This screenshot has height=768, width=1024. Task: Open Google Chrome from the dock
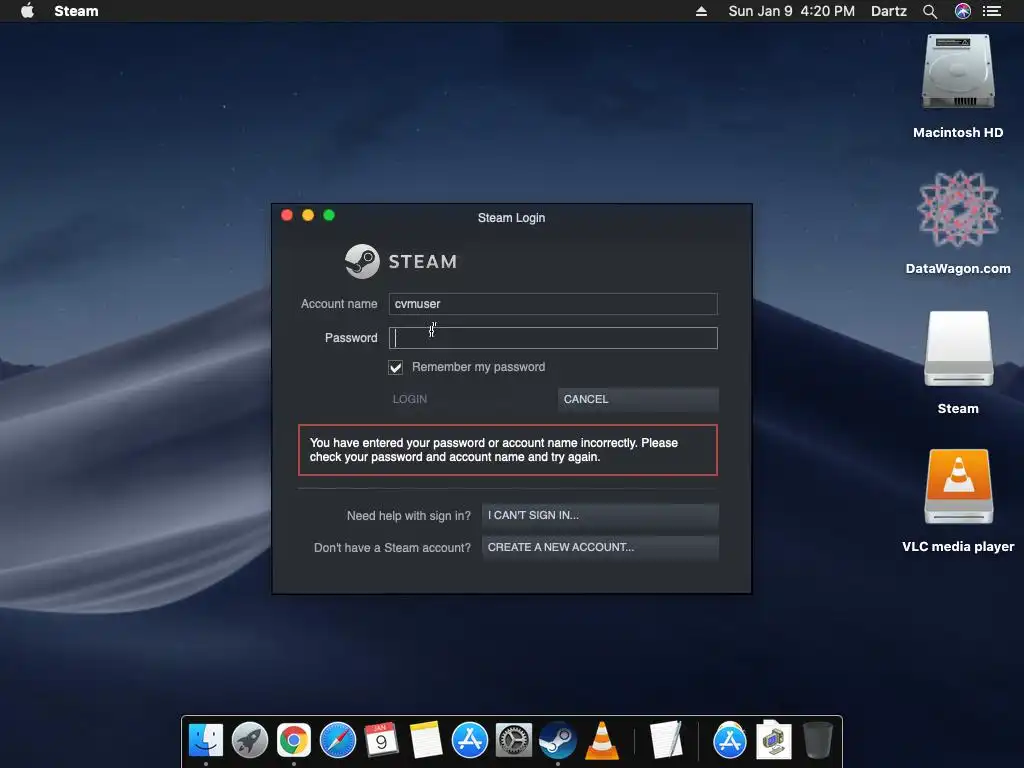294,741
